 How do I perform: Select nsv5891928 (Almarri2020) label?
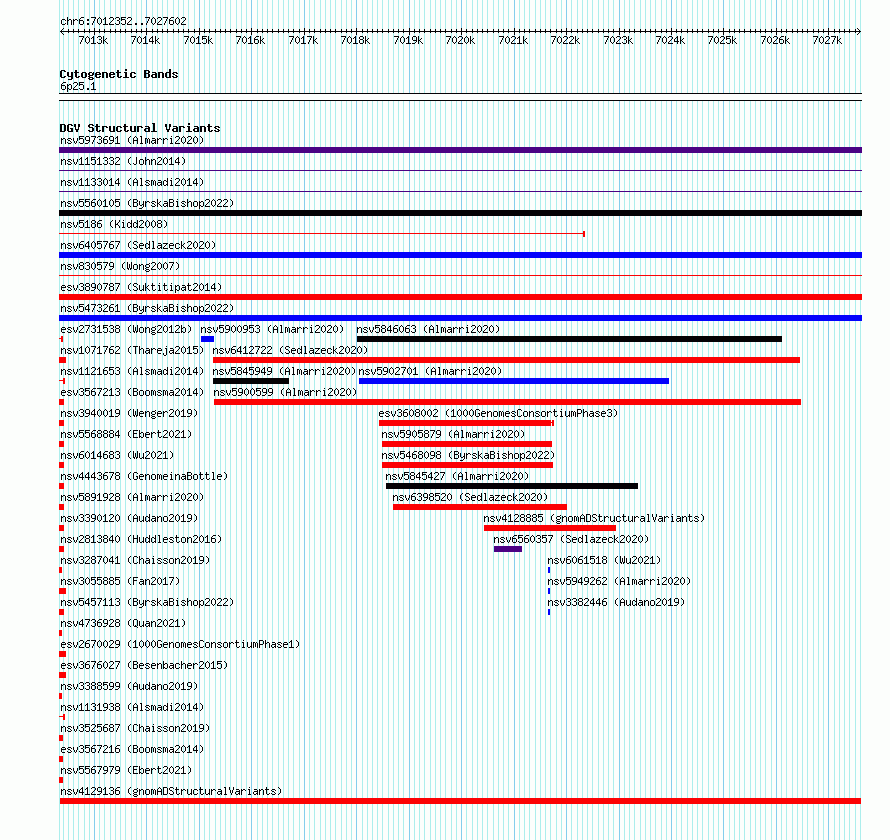point(132,497)
